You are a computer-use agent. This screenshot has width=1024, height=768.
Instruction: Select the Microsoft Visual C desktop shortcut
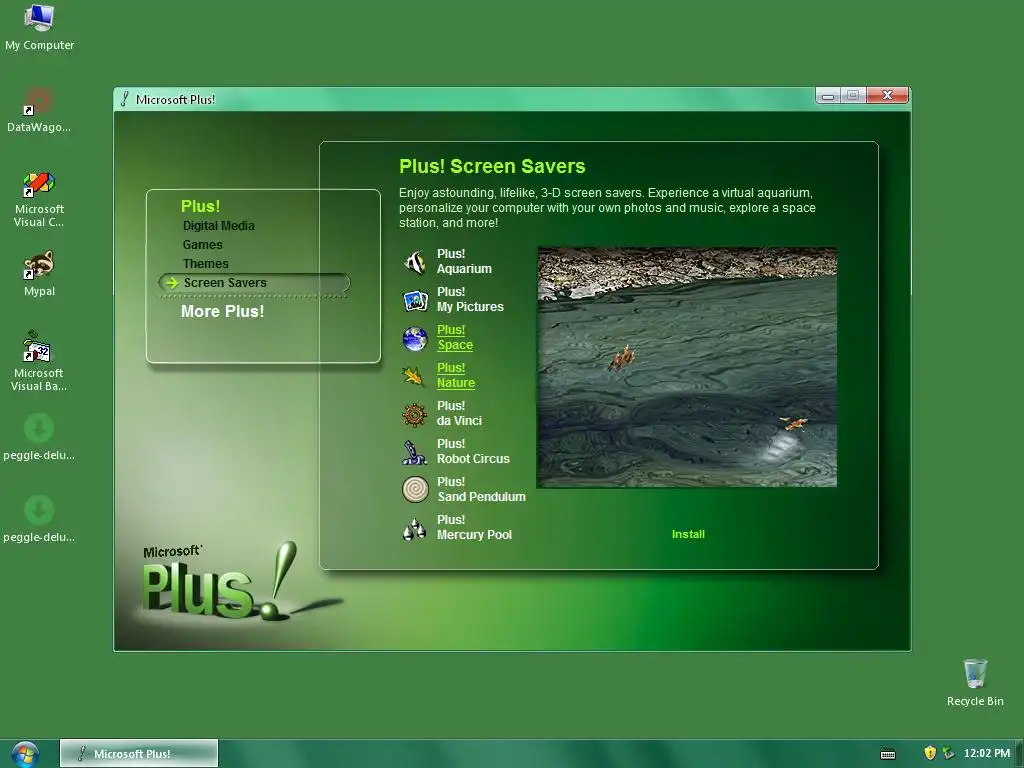(39, 199)
